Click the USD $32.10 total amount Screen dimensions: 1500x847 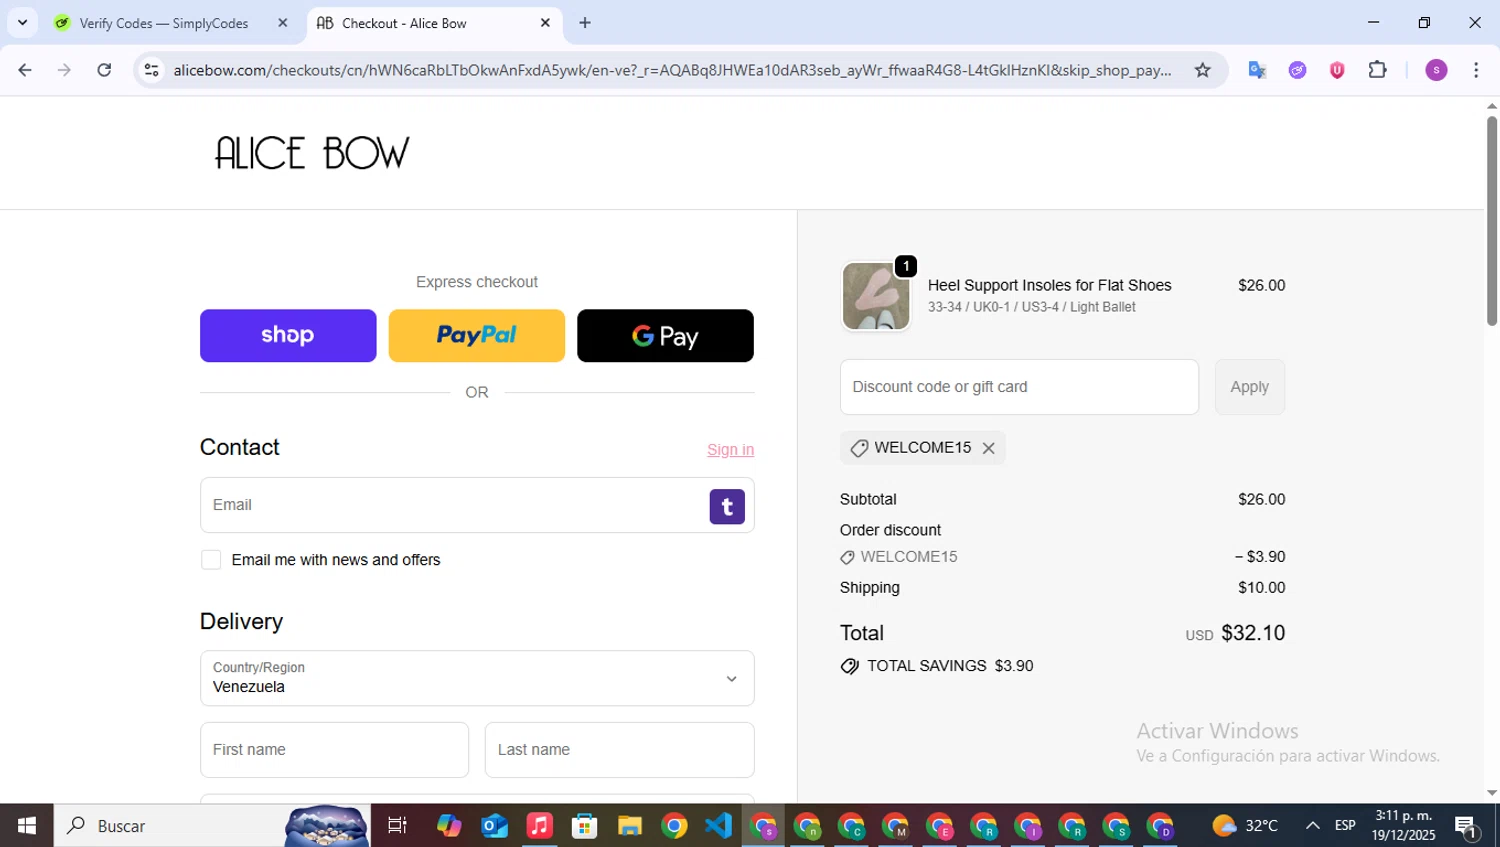click(1235, 633)
